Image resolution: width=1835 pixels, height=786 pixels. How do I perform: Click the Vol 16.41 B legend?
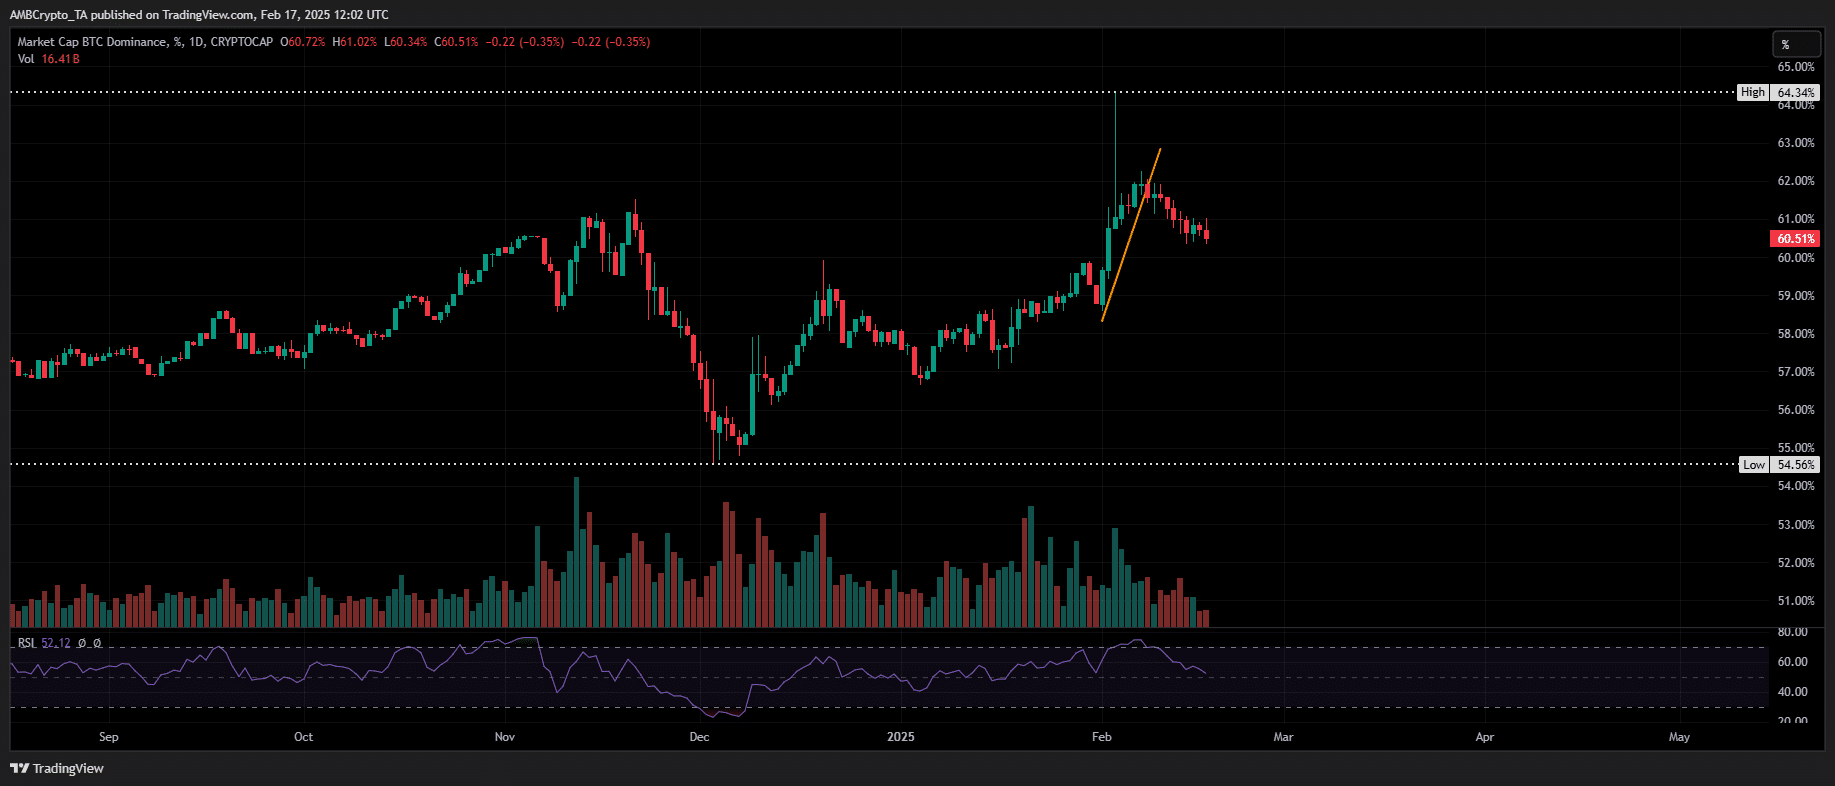point(48,59)
